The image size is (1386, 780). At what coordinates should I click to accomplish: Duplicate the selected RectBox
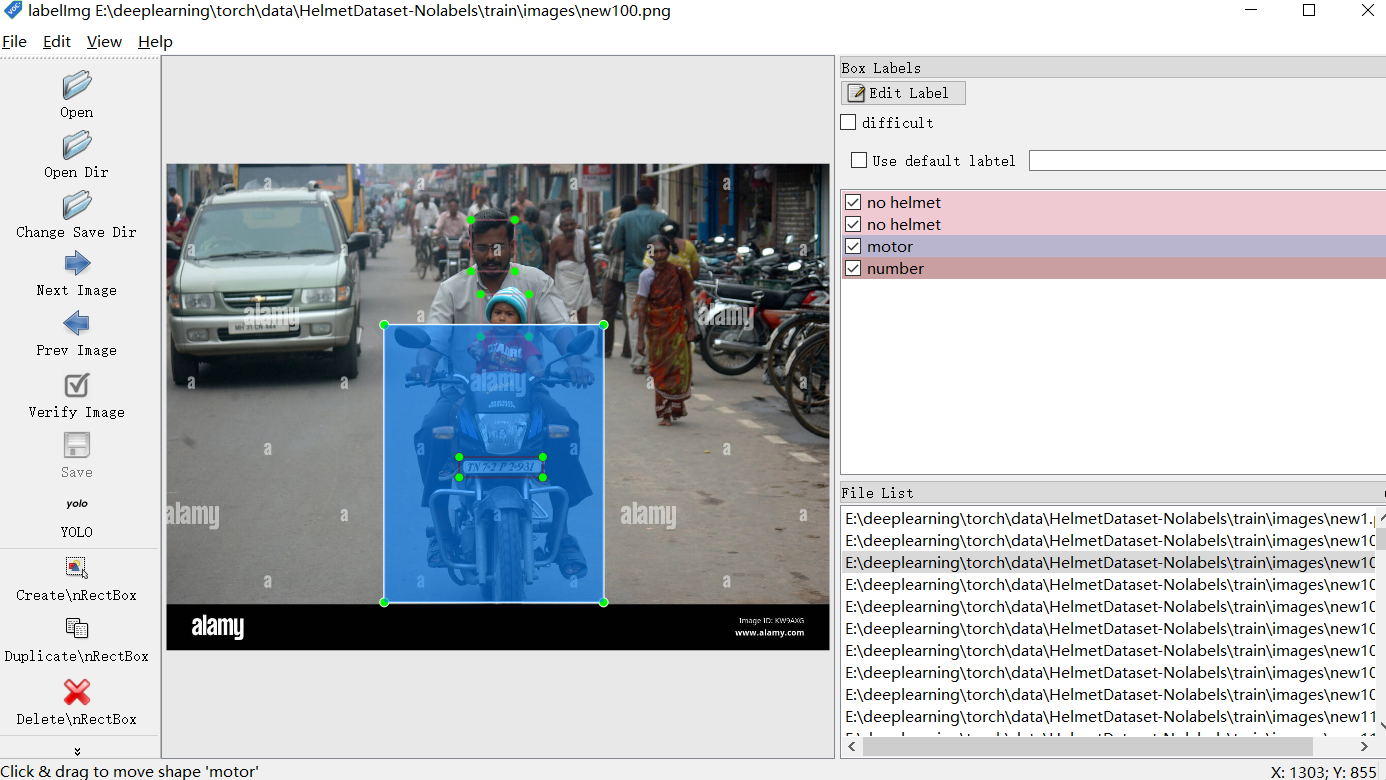pos(77,640)
